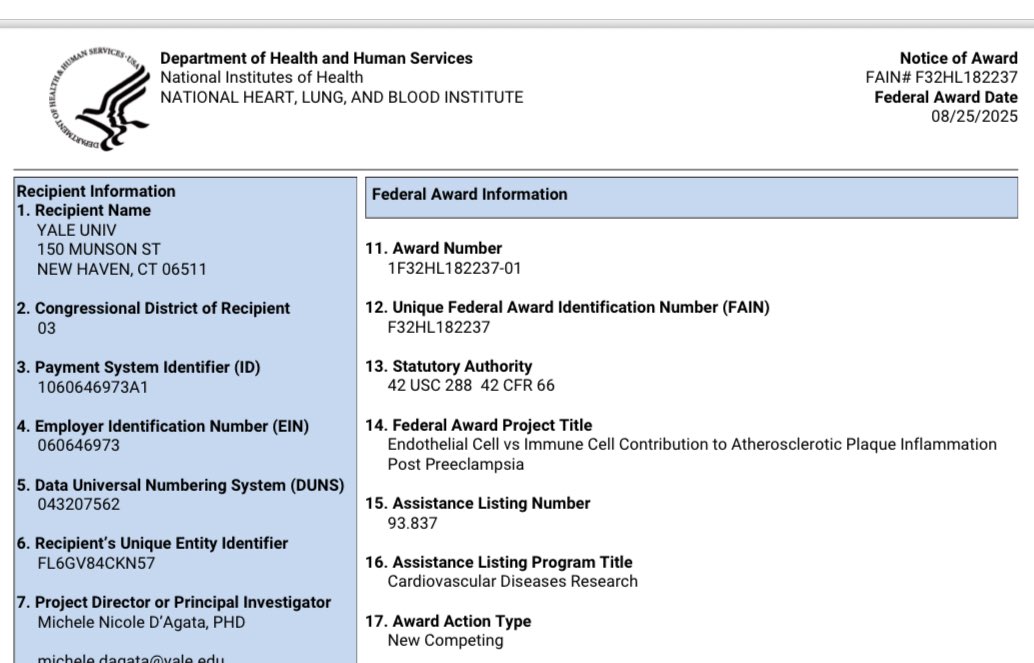Select entity identifier 'FL6GV84CKN57'

click(96, 563)
